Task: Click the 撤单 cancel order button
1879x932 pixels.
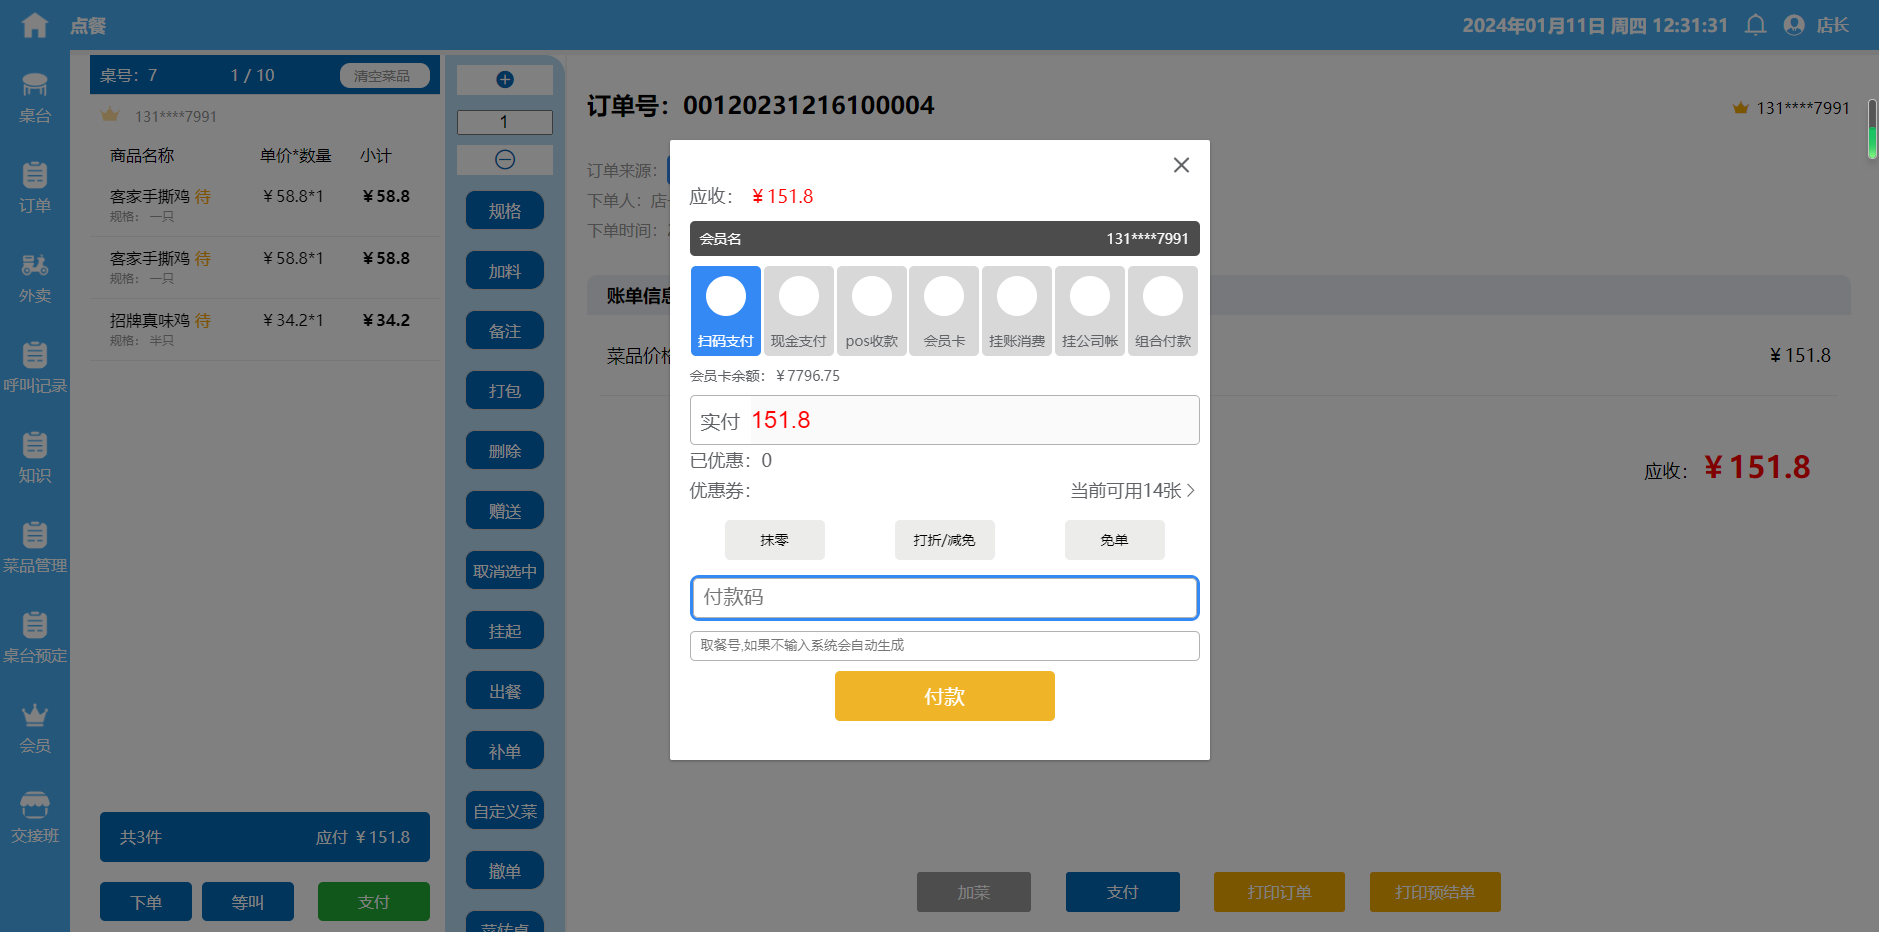Action: click(505, 871)
